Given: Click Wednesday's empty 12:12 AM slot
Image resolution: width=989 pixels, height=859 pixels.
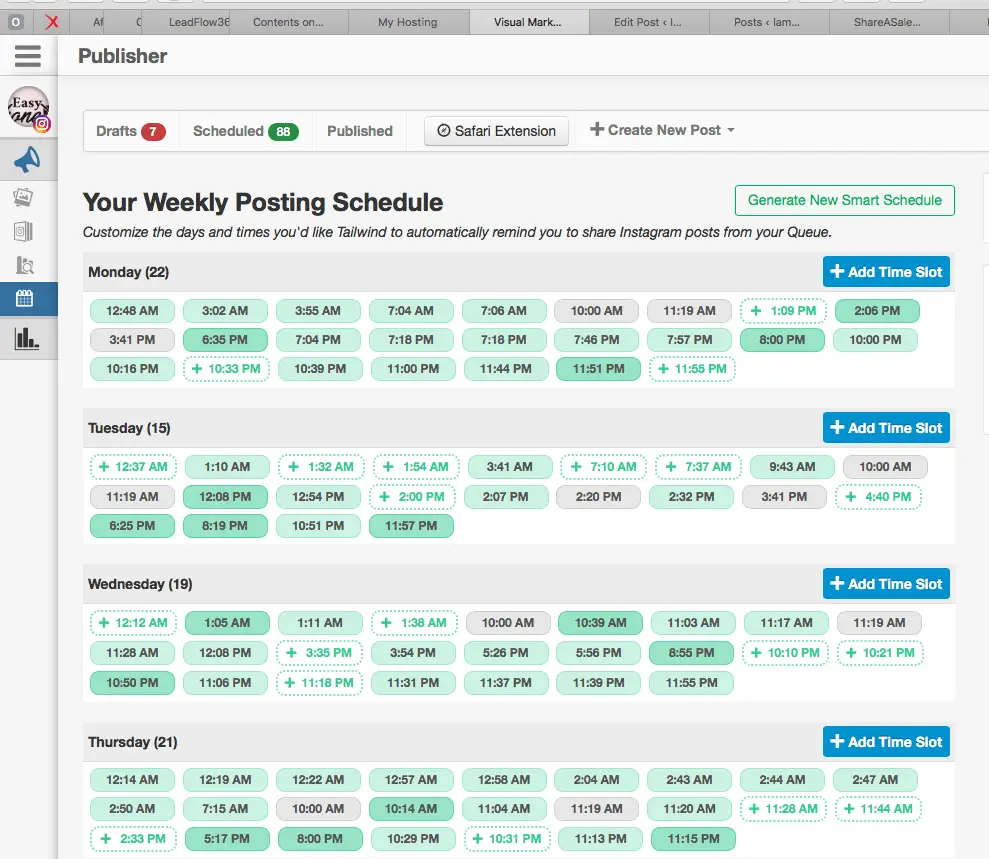Looking at the screenshot, I should tap(133, 623).
